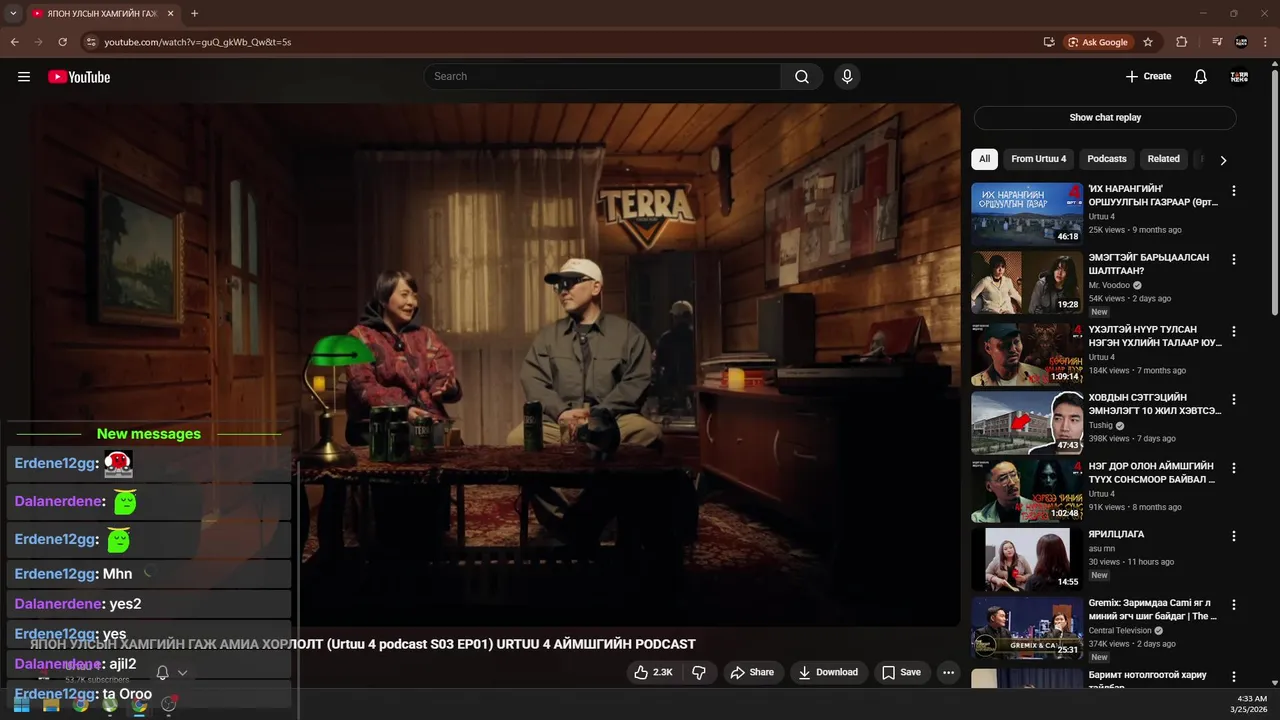Click the address bar URL
Screen dimensions: 1280x720
click(x=198, y=42)
